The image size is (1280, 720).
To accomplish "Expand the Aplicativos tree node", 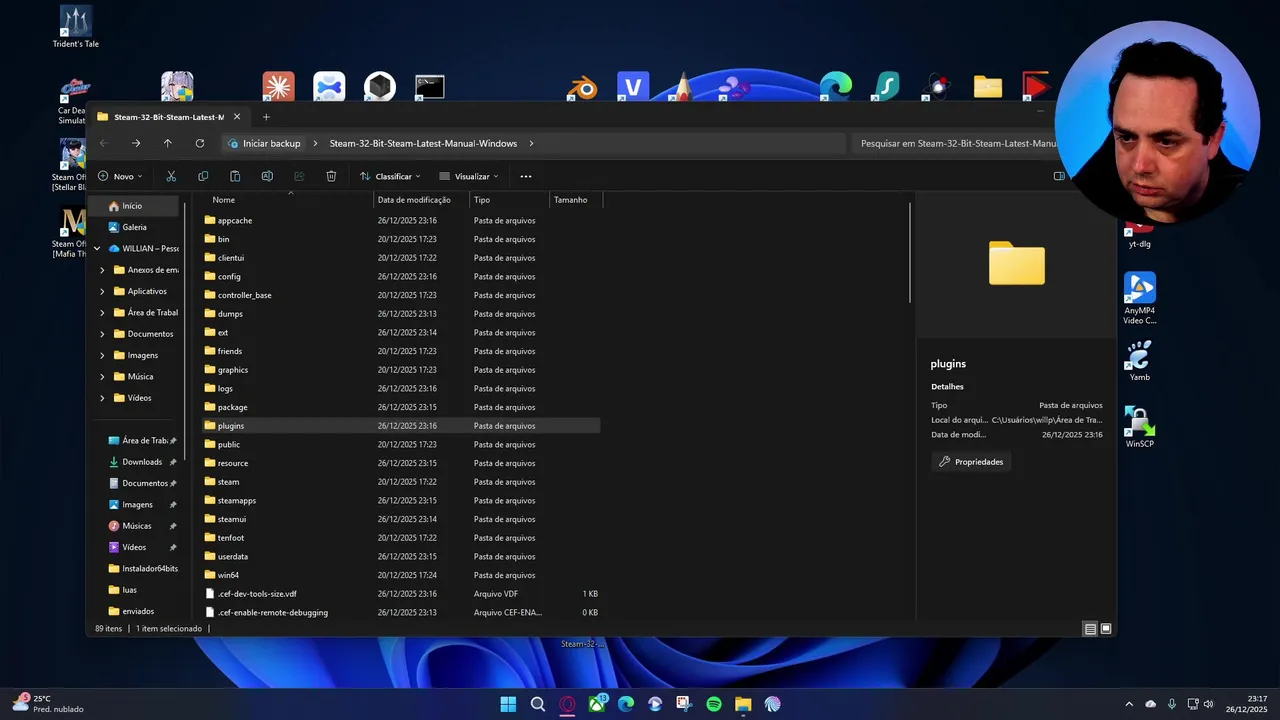I will click(102, 291).
